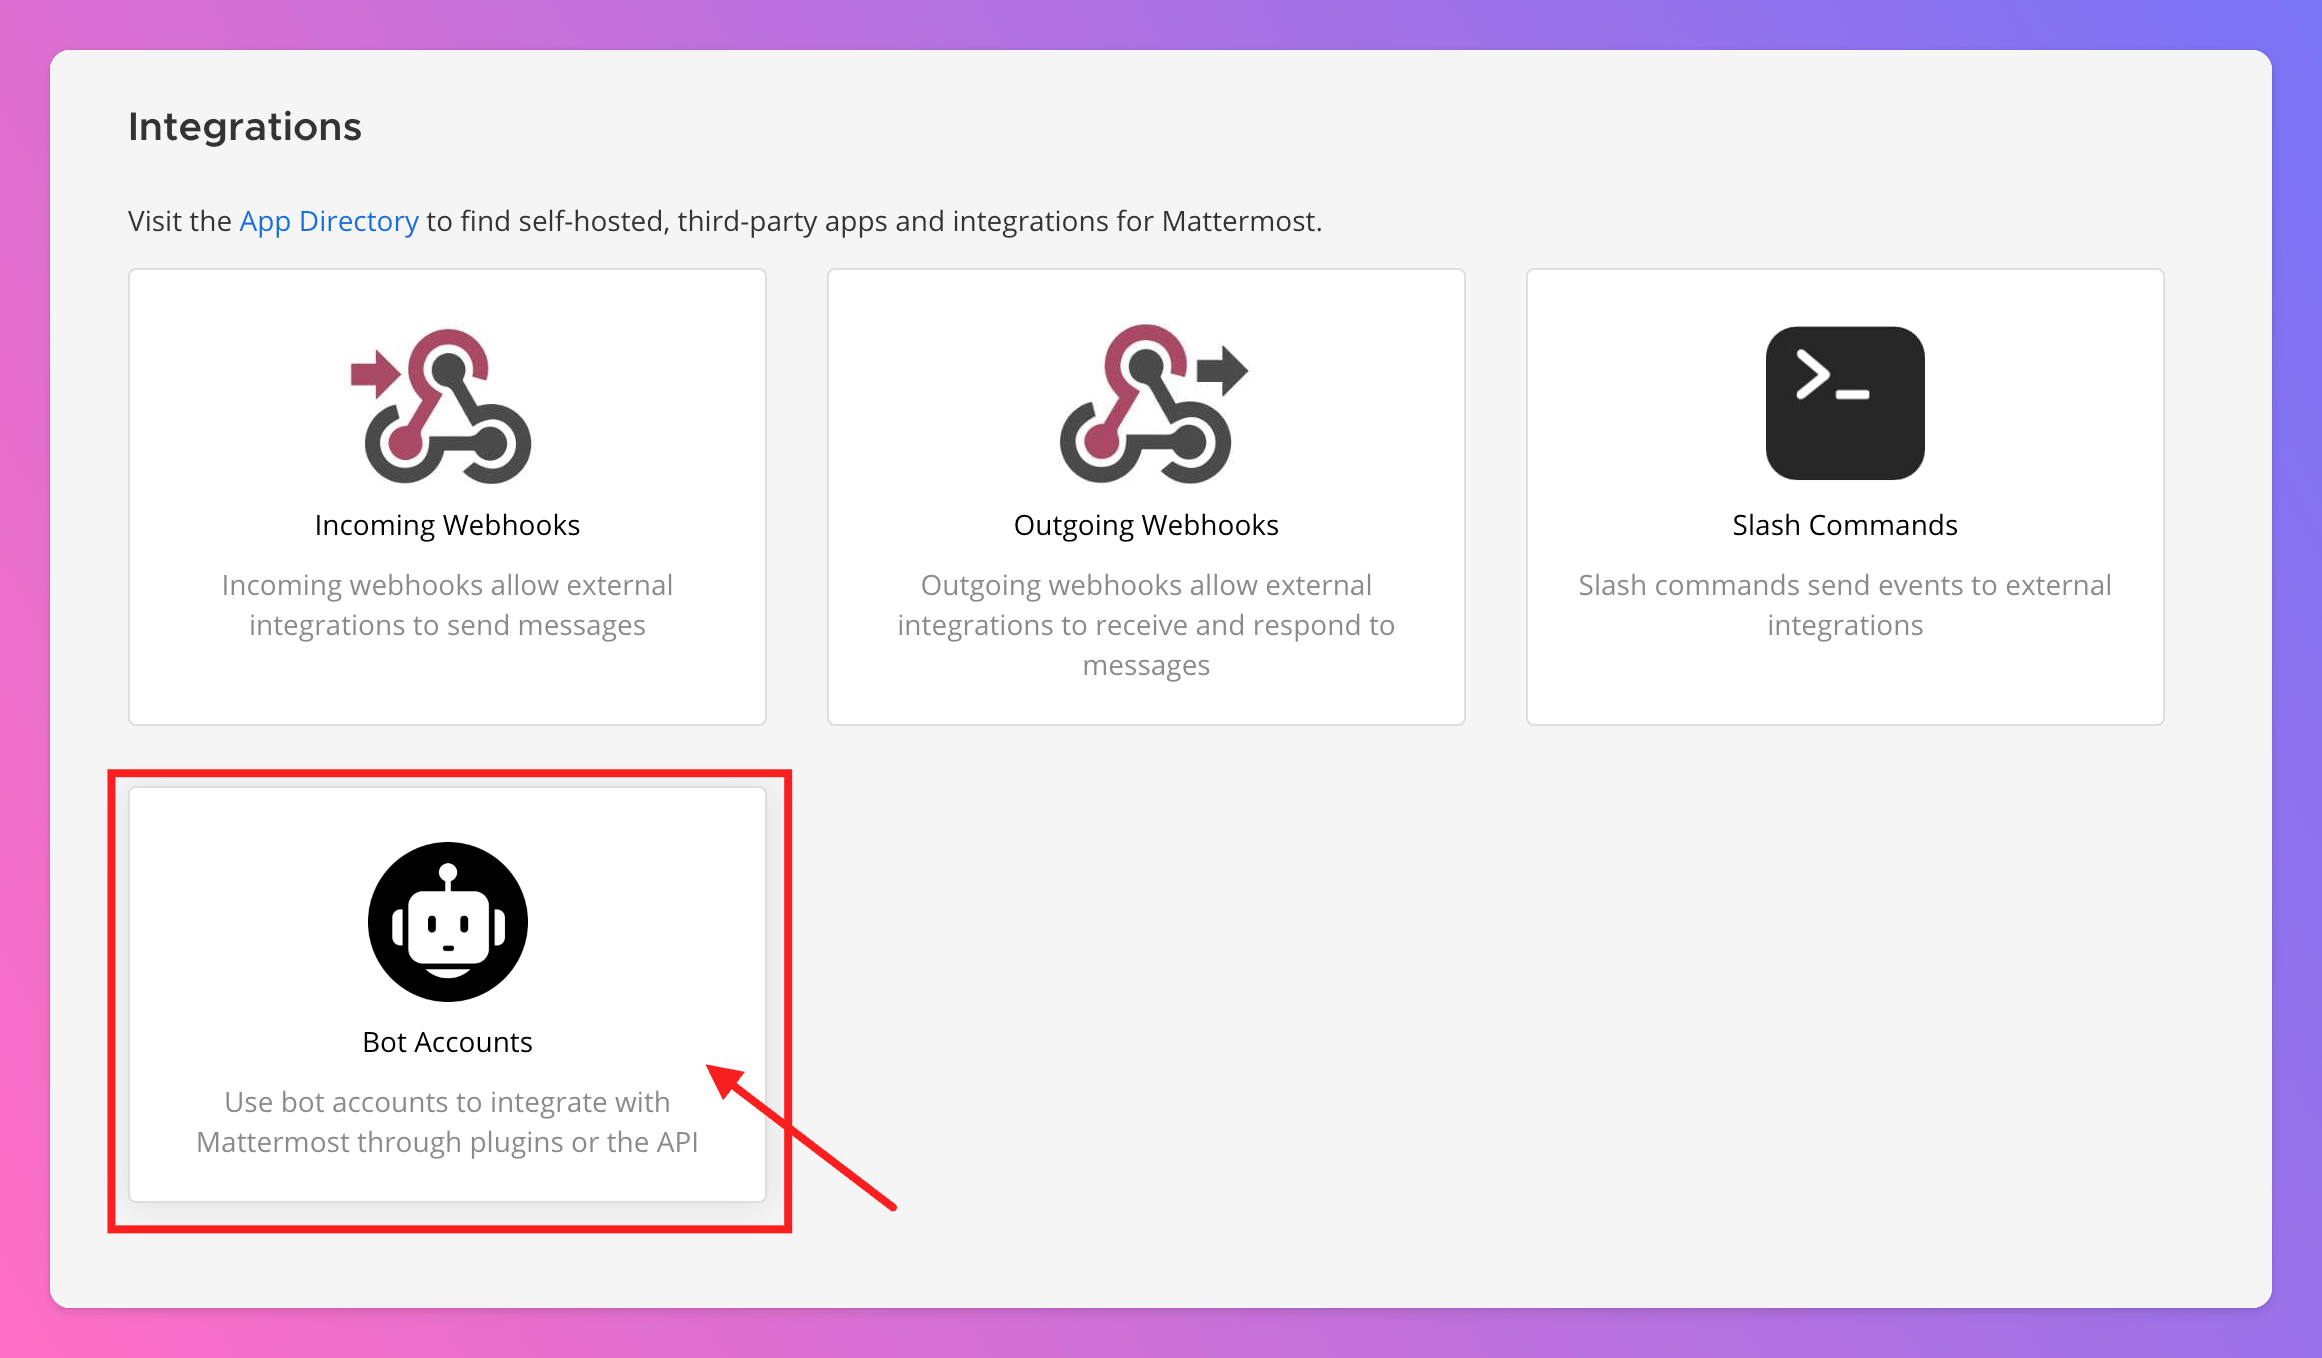Click the Integrations page heading

click(245, 127)
